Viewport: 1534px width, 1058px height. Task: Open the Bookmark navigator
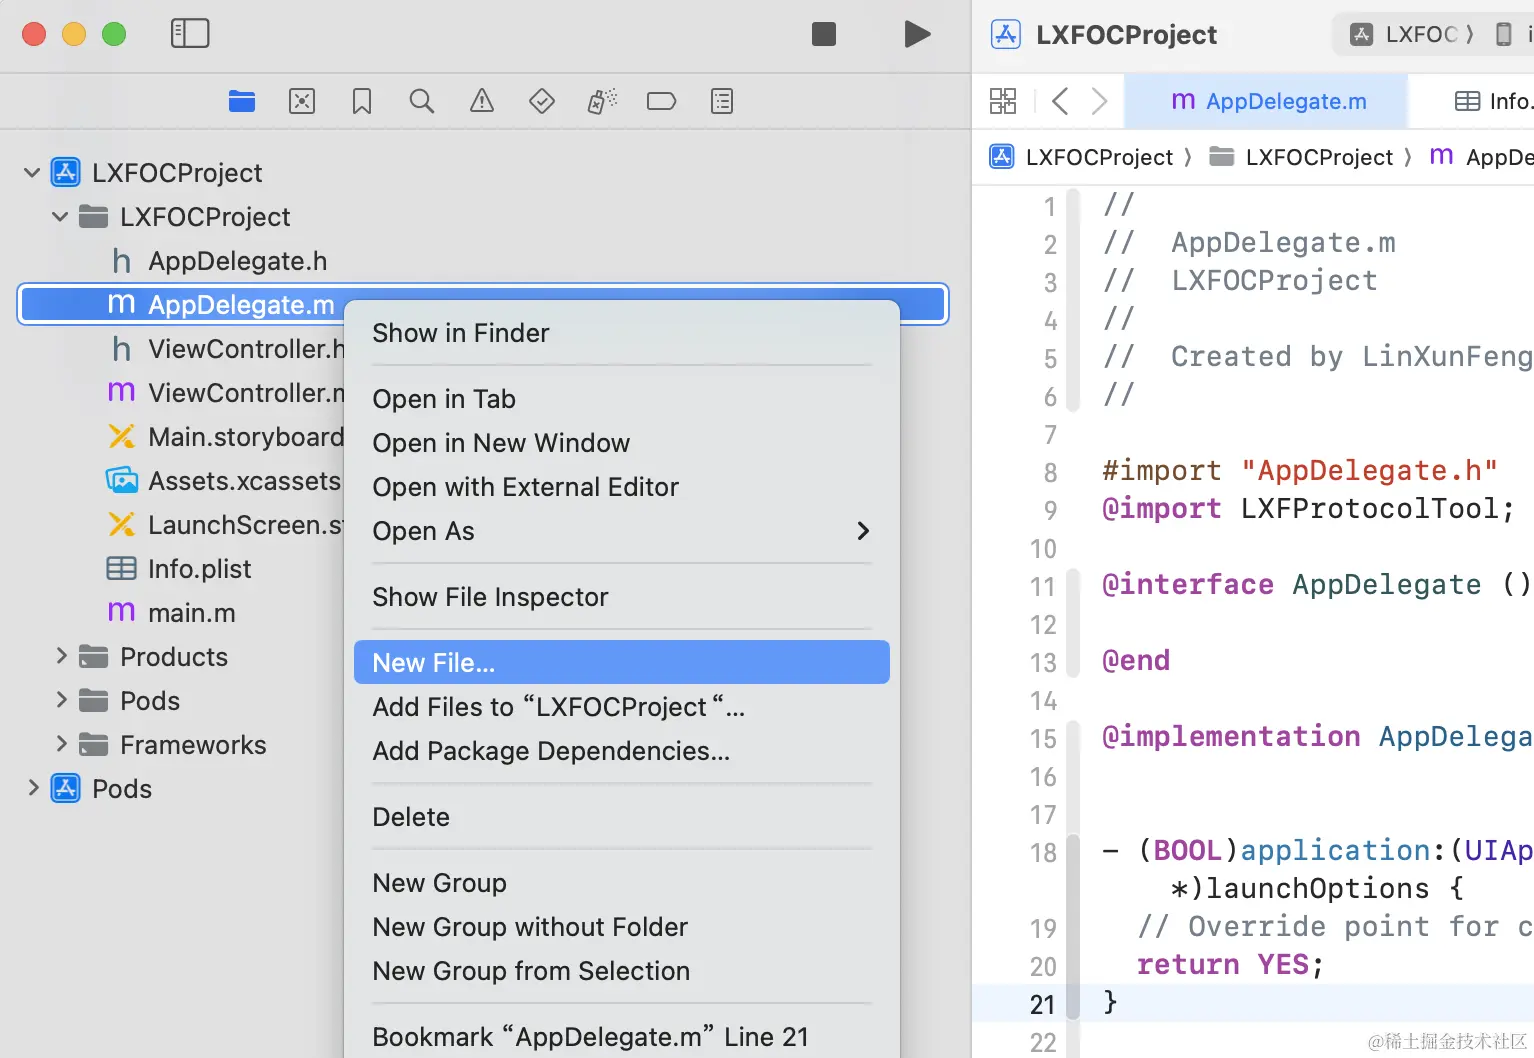pyautogui.click(x=362, y=101)
